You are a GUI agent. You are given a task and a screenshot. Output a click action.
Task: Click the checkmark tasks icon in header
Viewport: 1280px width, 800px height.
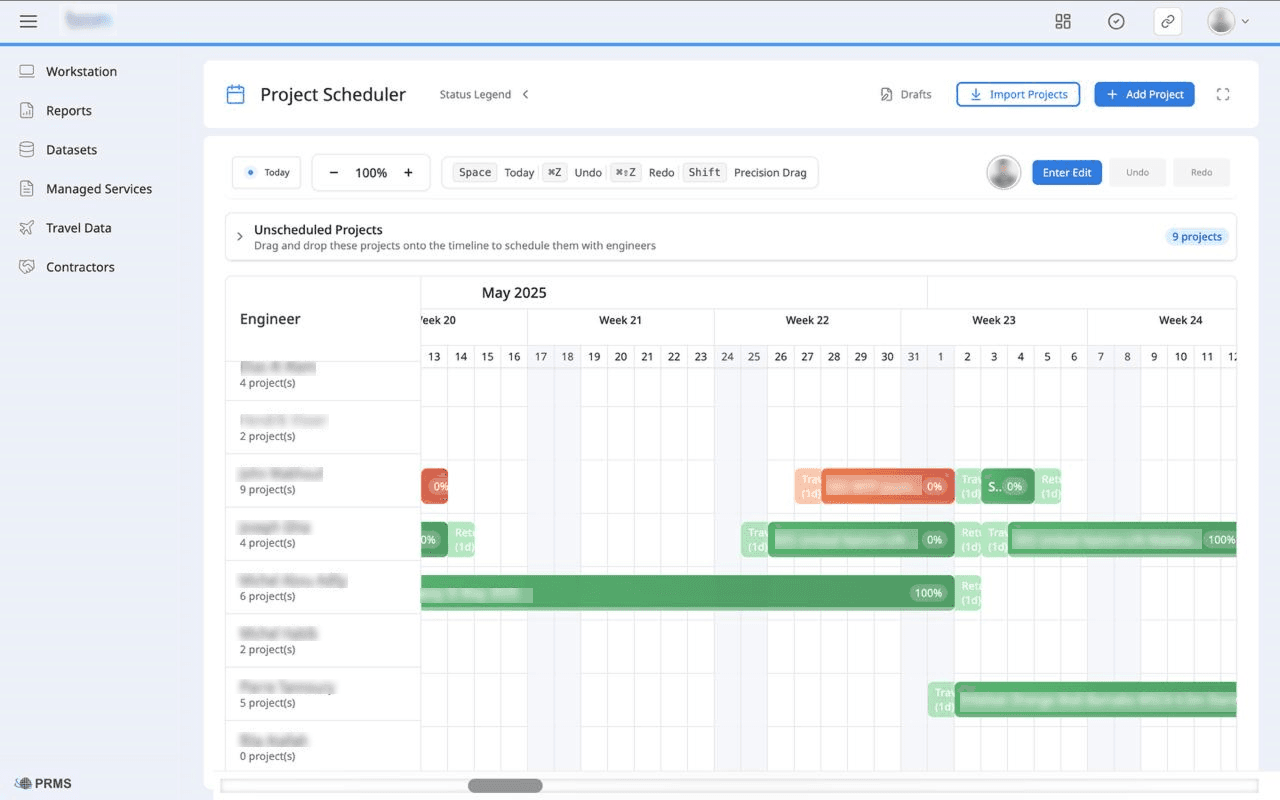coord(1116,21)
